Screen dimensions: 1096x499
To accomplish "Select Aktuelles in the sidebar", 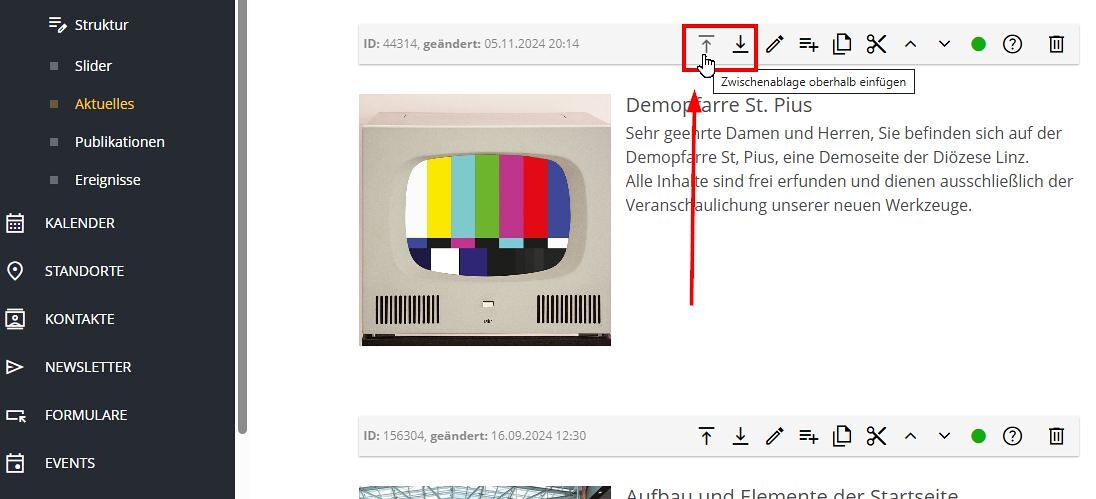I will click(104, 104).
